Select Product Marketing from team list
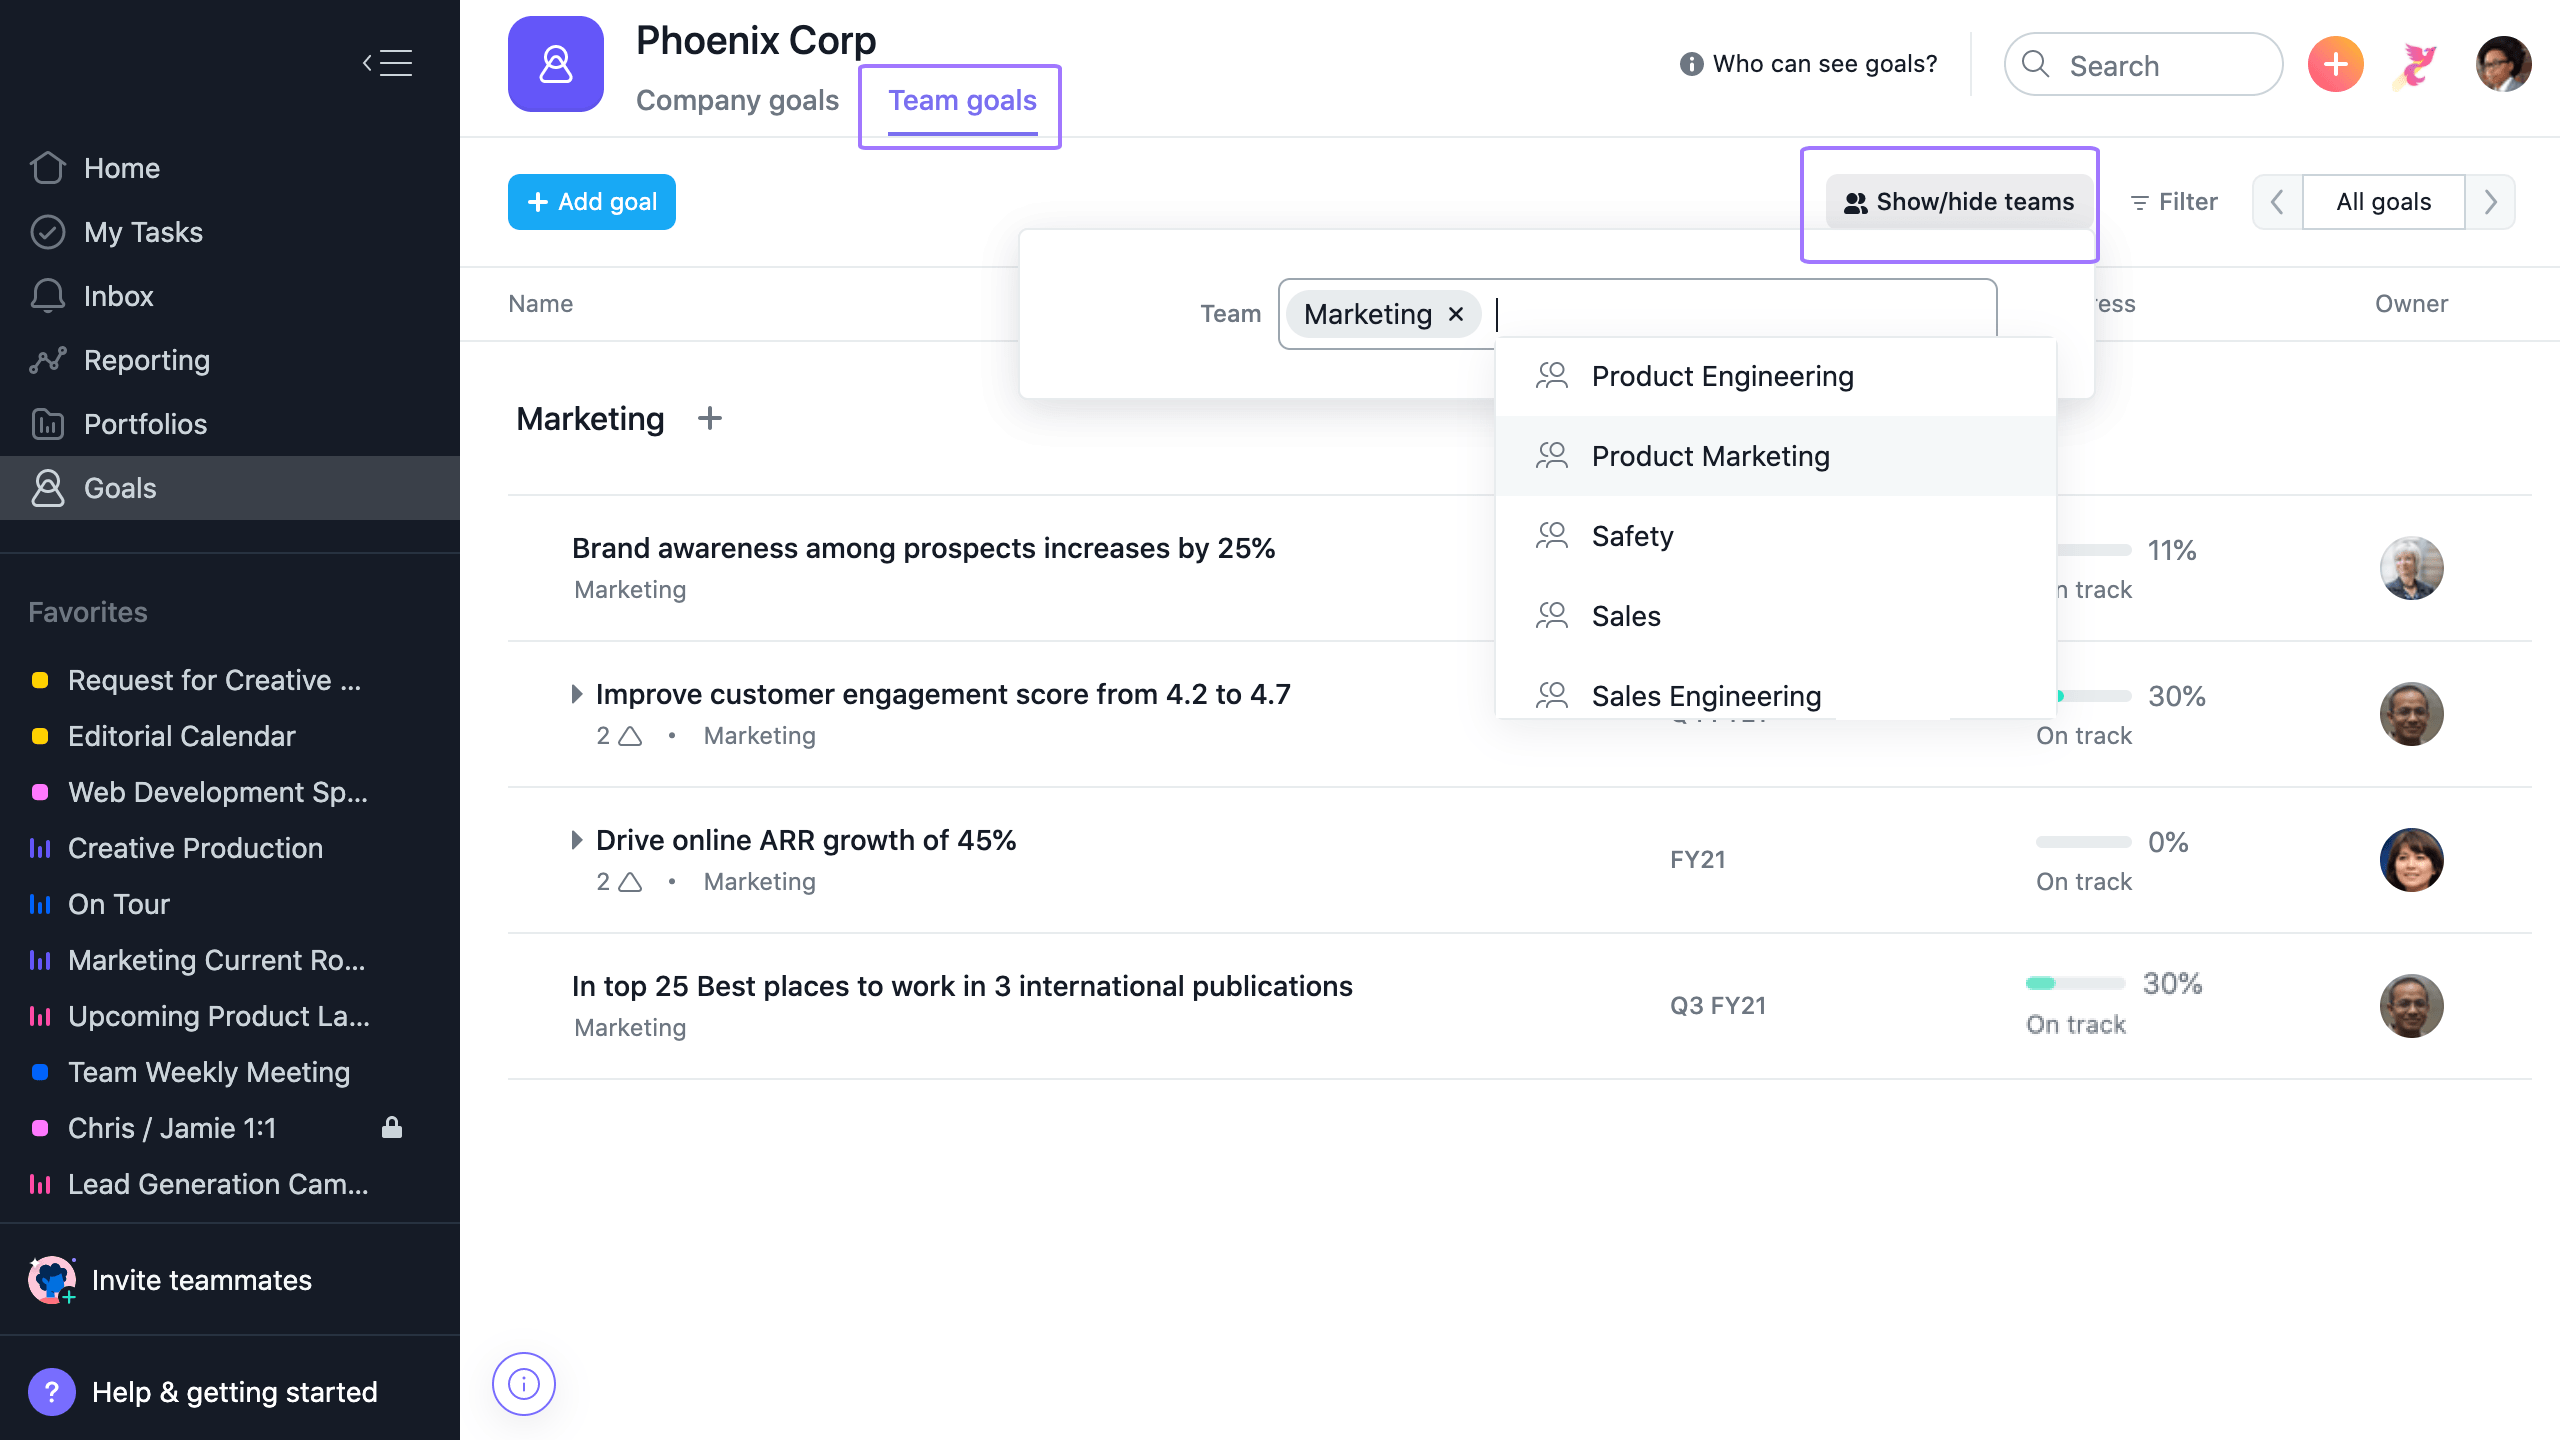 1711,455
